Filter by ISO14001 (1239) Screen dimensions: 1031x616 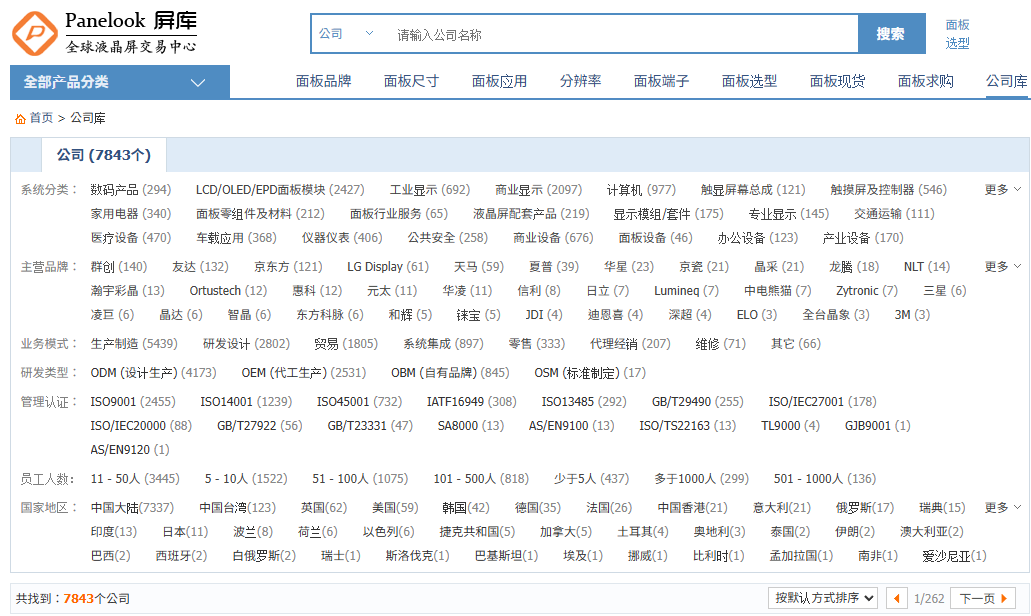[247, 402]
